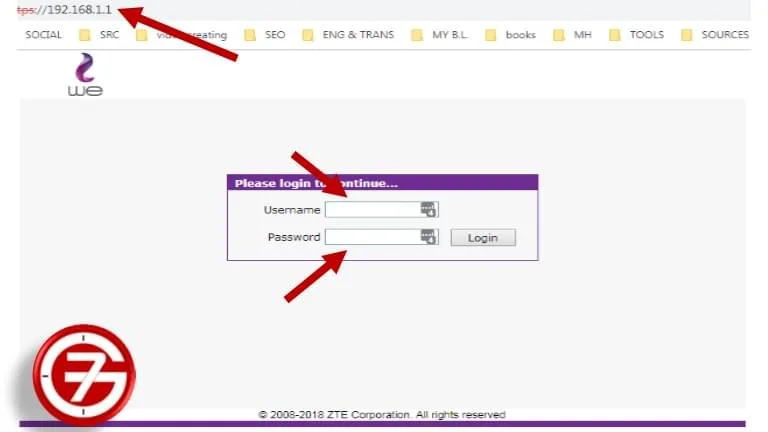
Task: Open the SOURCES bookmarks folder
Action: click(x=725, y=35)
